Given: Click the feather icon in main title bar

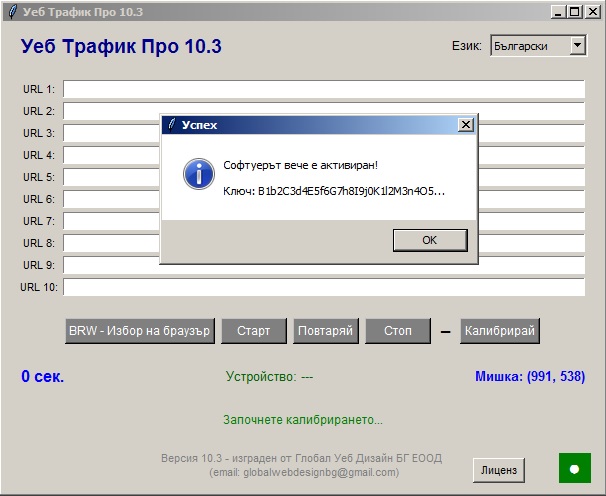Looking at the screenshot, I should click(x=13, y=12).
